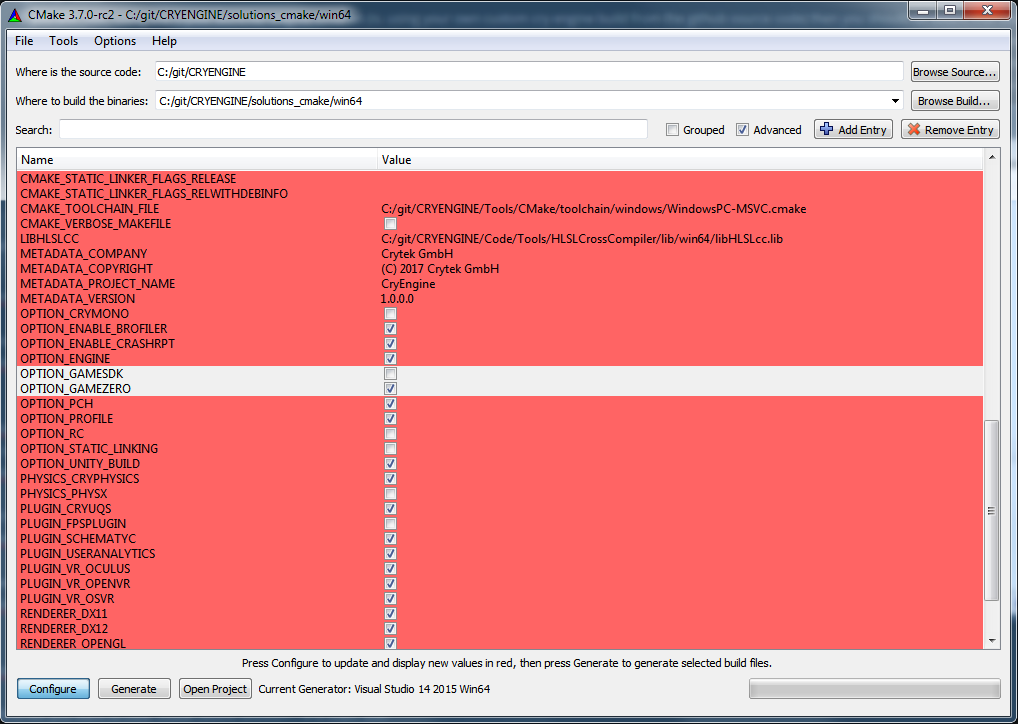
Task: Click the Browse Source button
Action: [x=954, y=72]
